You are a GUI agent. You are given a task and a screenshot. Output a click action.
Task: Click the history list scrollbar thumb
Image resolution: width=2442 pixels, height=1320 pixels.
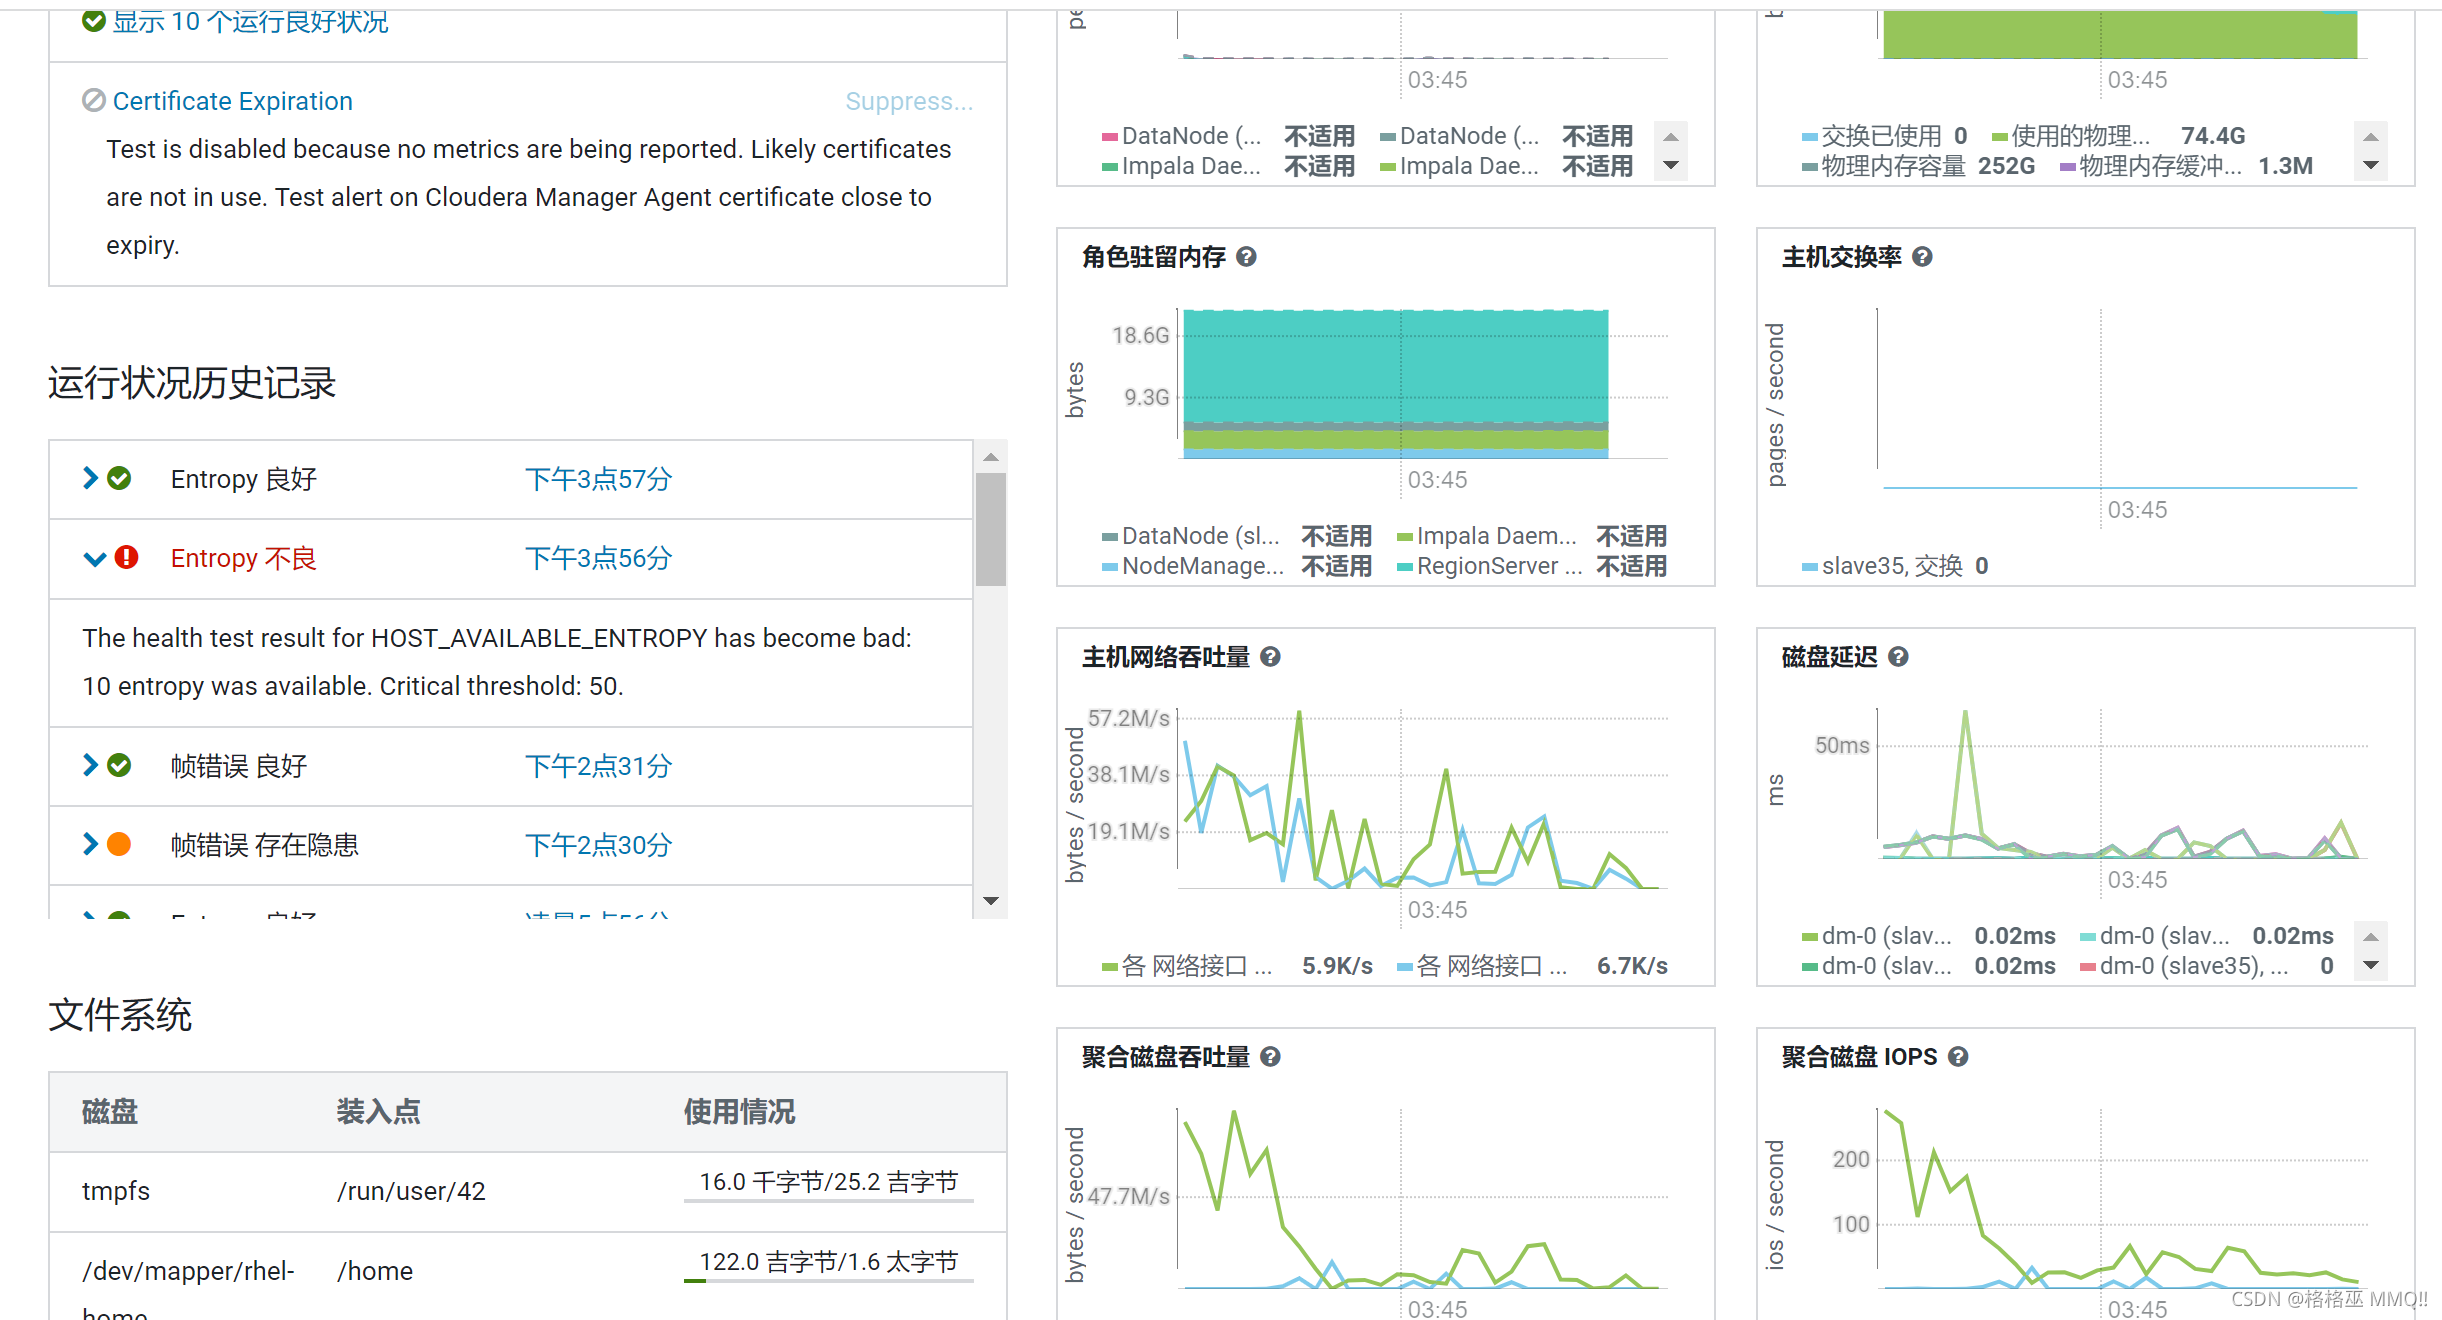tap(990, 529)
